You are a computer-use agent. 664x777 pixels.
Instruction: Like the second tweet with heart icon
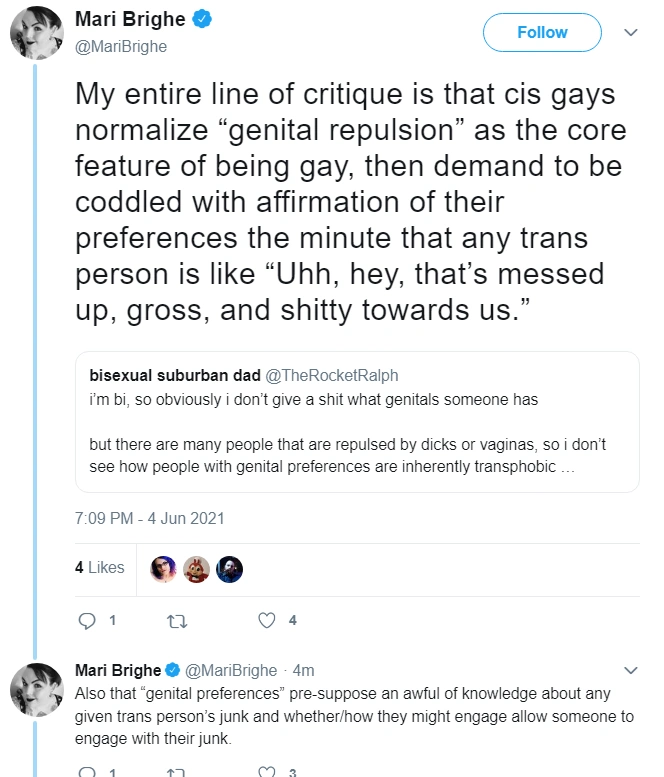pyautogui.click(x=267, y=772)
